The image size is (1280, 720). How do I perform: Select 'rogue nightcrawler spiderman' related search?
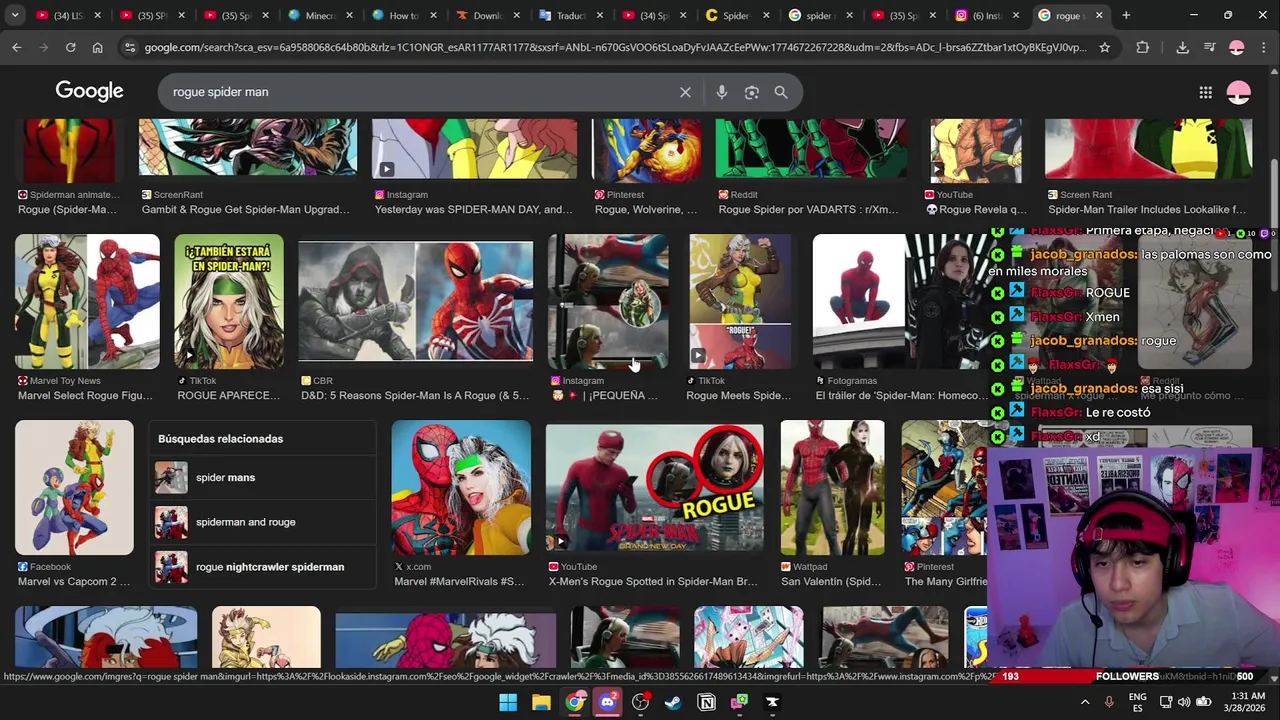(x=263, y=567)
